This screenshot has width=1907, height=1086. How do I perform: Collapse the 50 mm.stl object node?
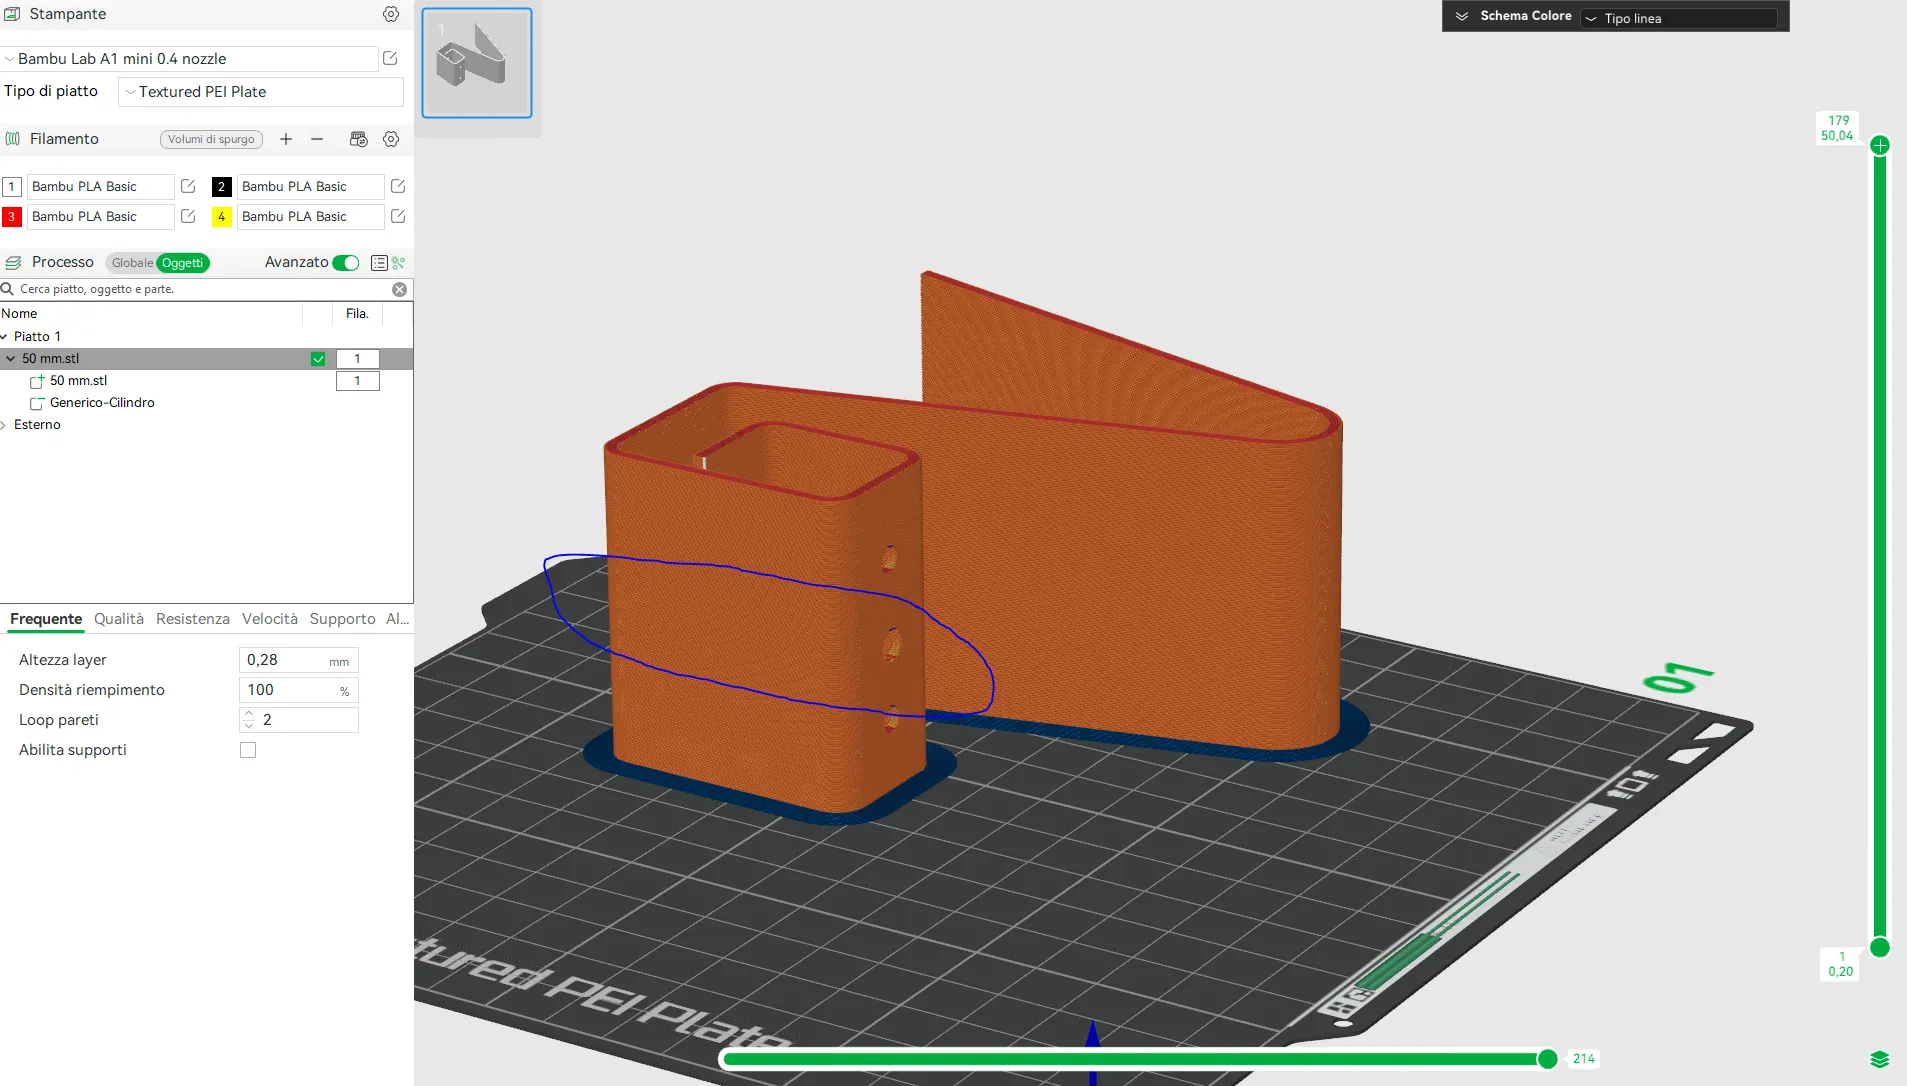pyautogui.click(x=11, y=359)
